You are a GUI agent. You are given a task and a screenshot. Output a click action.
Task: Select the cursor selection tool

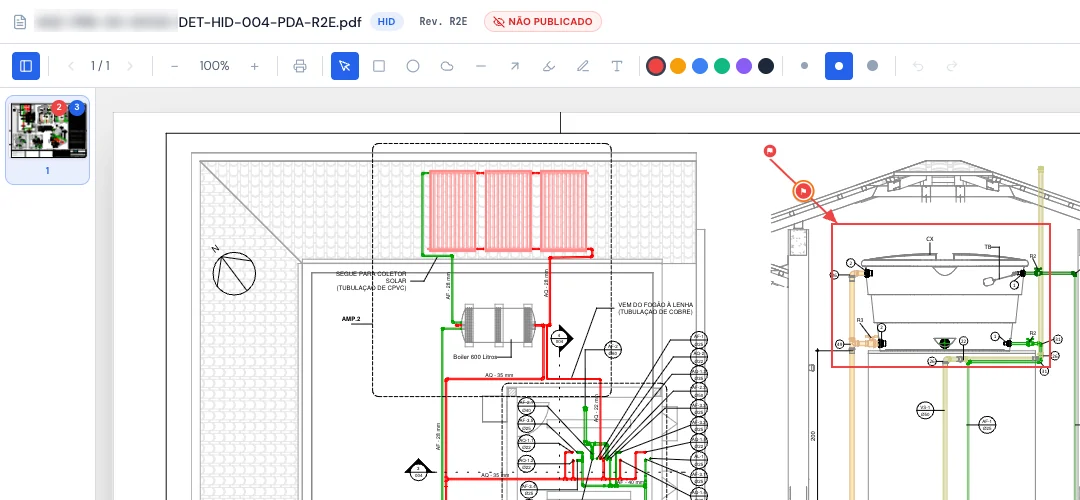pyautogui.click(x=345, y=66)
